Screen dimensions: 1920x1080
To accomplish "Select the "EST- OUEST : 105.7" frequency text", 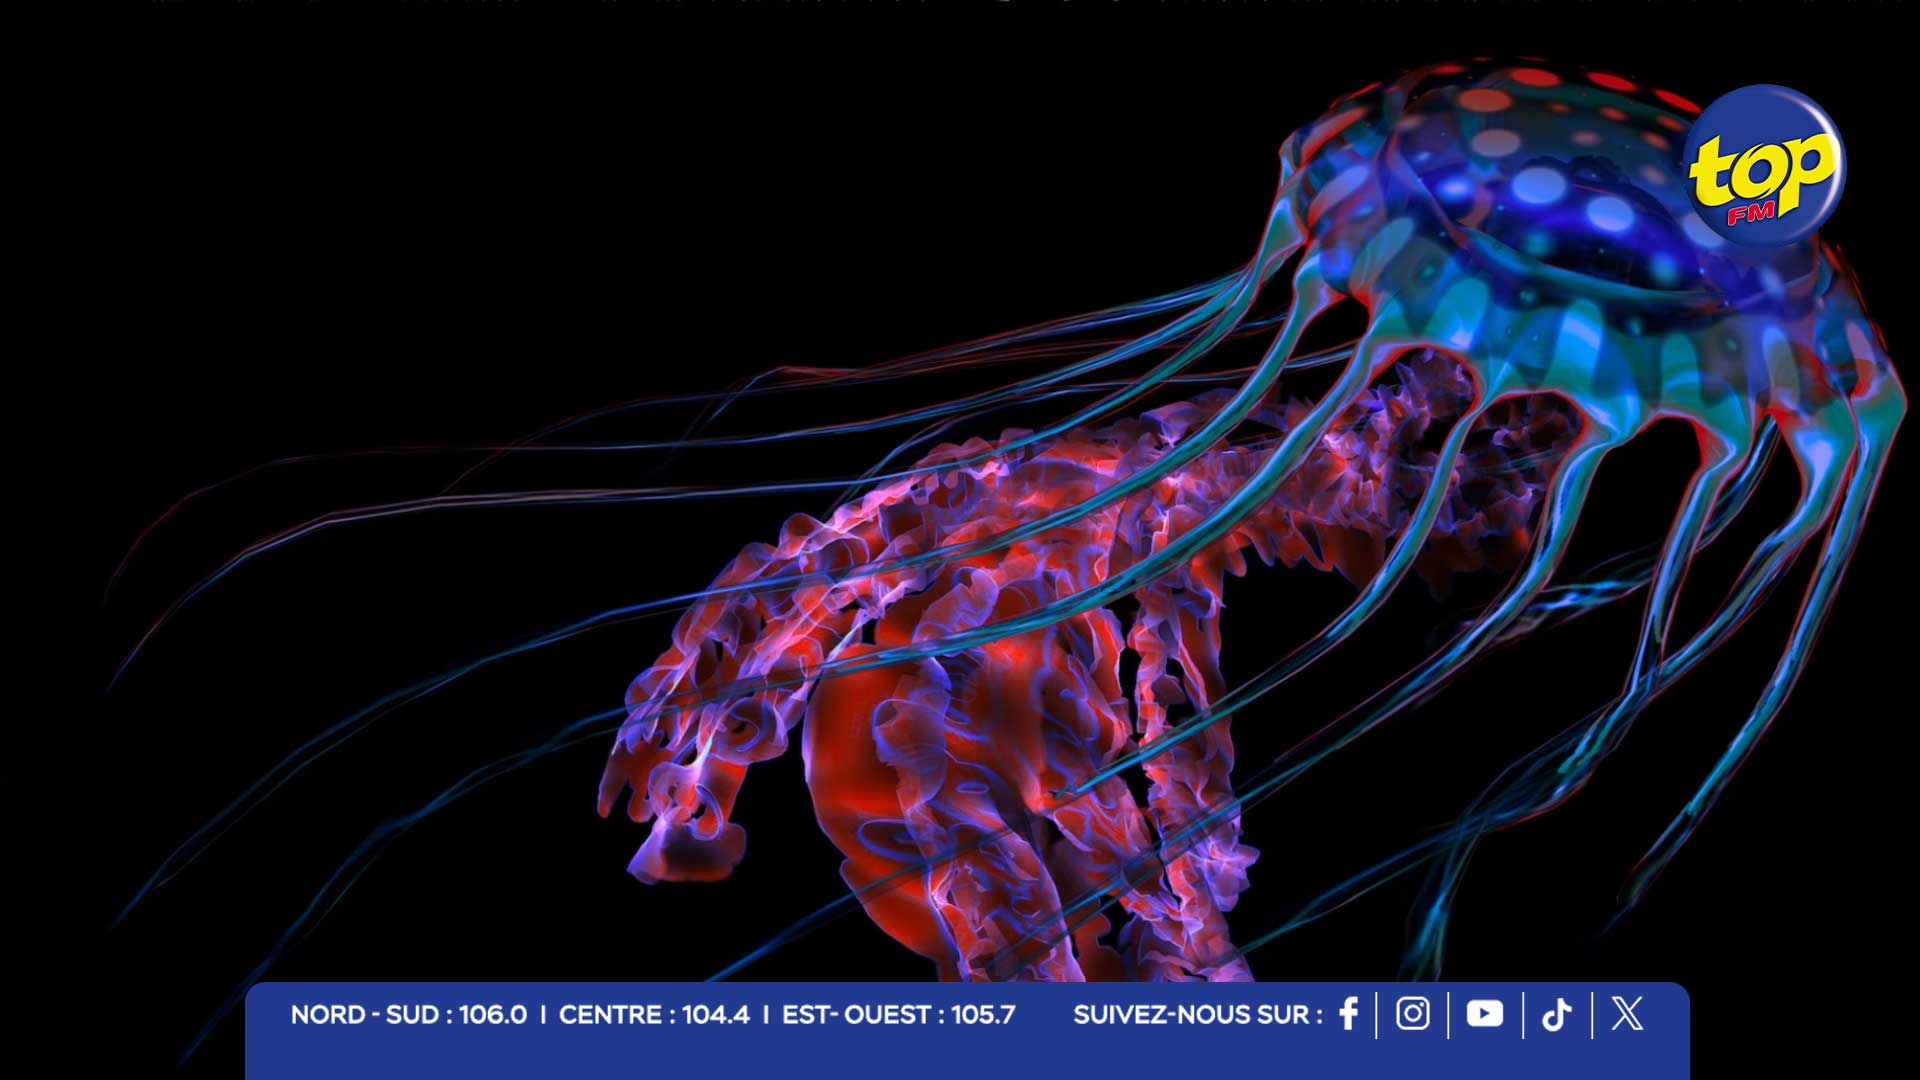I will [898, 1015].
